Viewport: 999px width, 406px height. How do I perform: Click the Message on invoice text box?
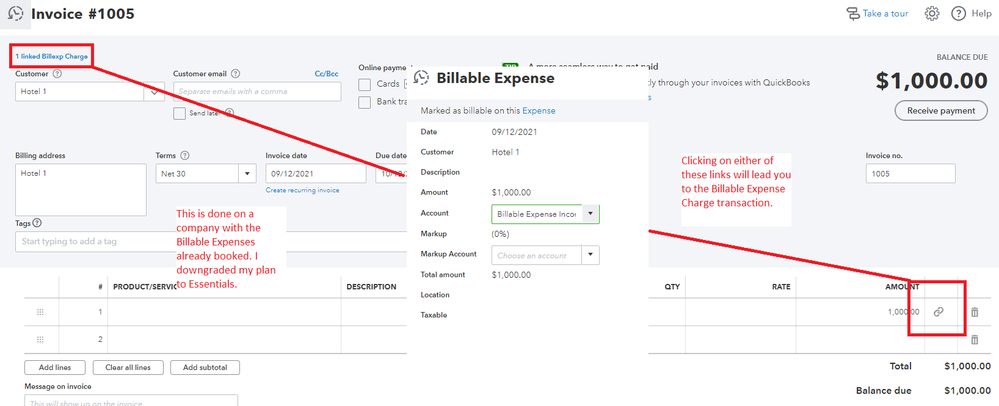(131, 400)
